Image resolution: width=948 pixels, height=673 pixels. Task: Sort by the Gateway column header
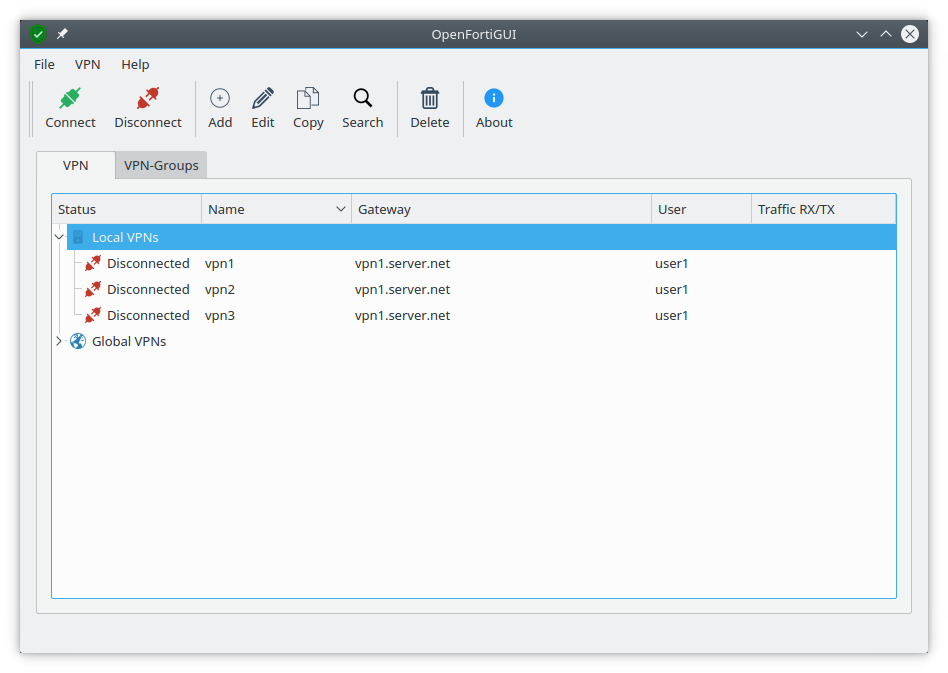(501, 209)
